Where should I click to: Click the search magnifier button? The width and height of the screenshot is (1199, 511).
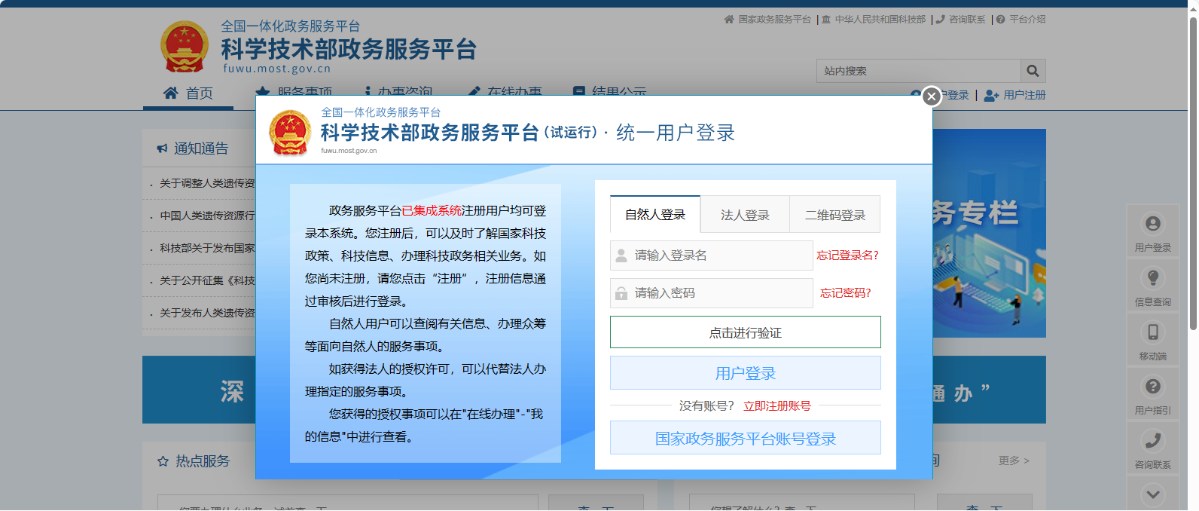pyautogui.click(x=1032, y=71)
